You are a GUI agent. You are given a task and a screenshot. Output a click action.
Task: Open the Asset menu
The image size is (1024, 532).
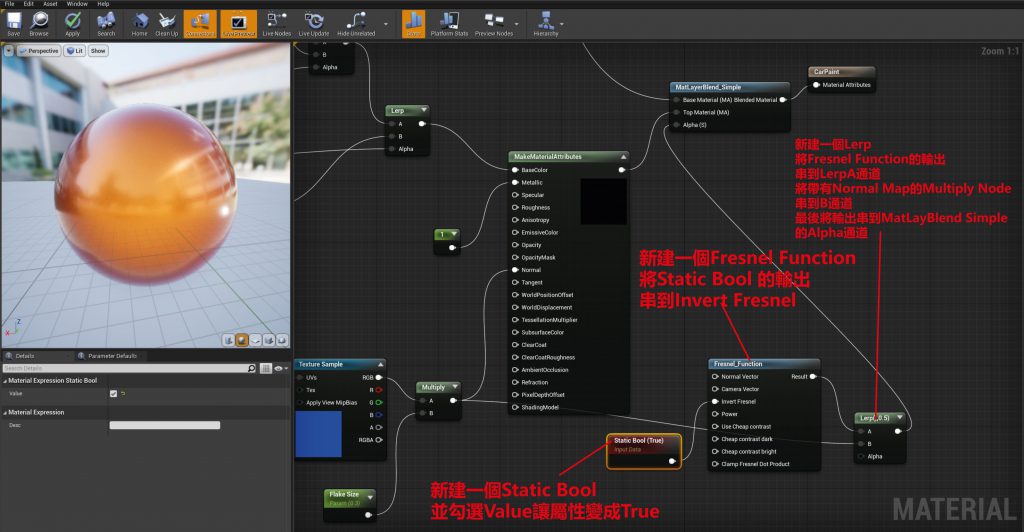[x=50, y=4]
